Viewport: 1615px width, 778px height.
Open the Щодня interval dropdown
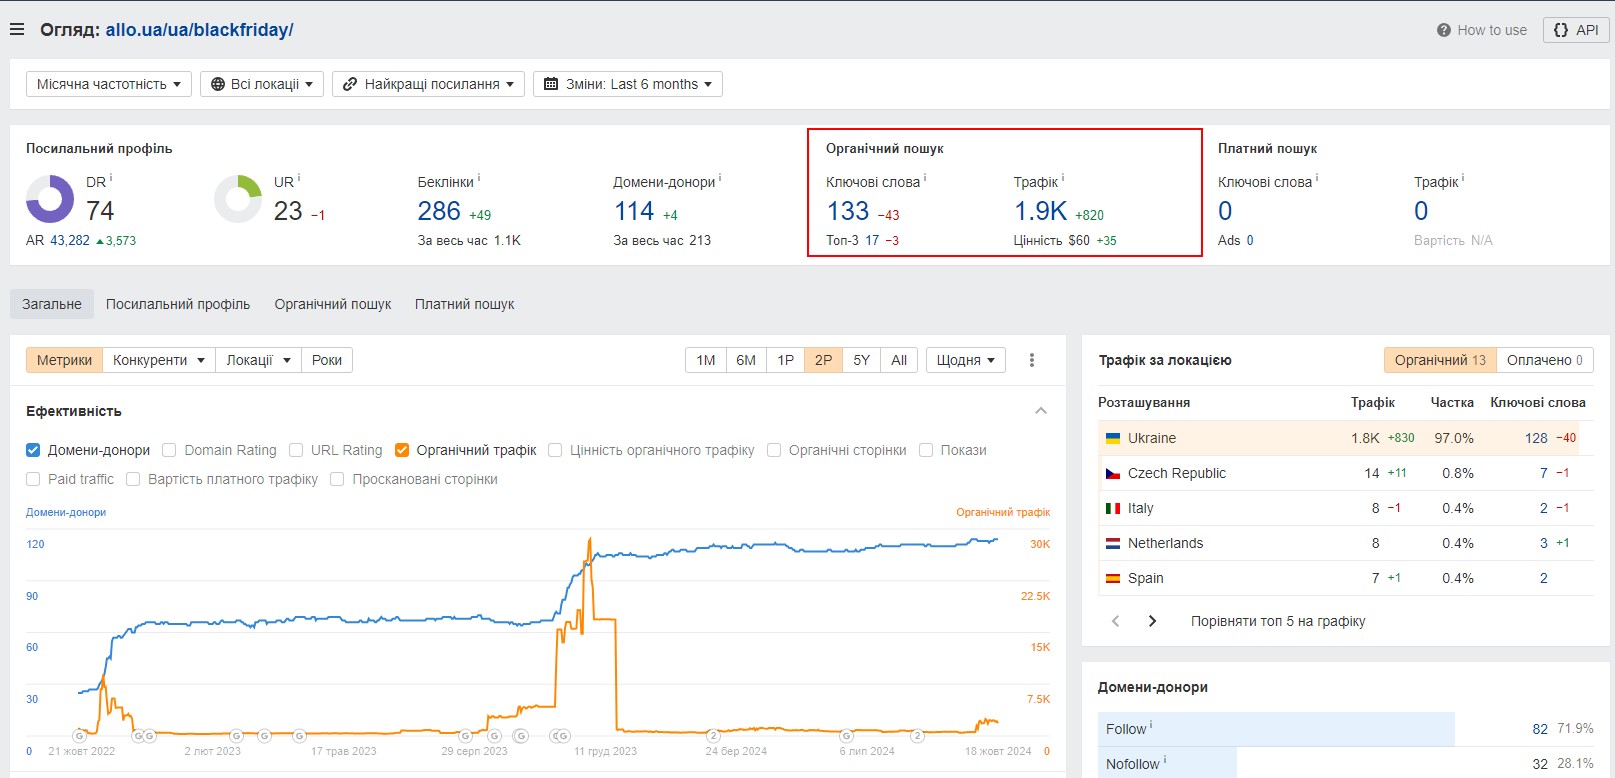coord(966,360)
